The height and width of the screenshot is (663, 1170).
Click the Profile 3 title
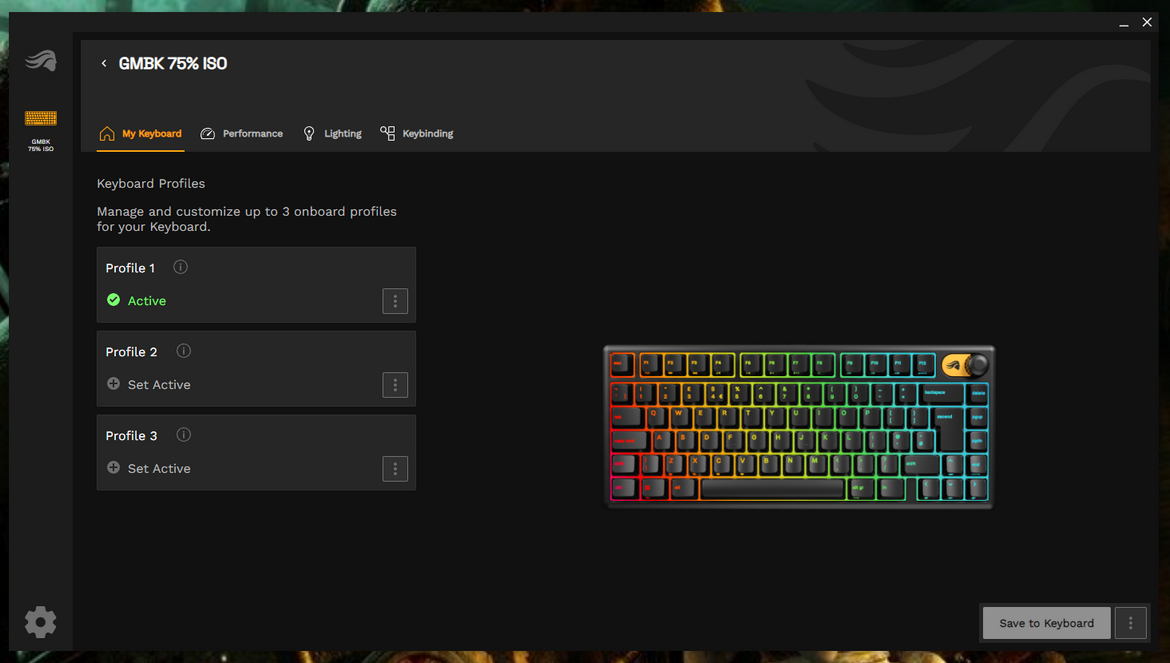coord(131,436)
